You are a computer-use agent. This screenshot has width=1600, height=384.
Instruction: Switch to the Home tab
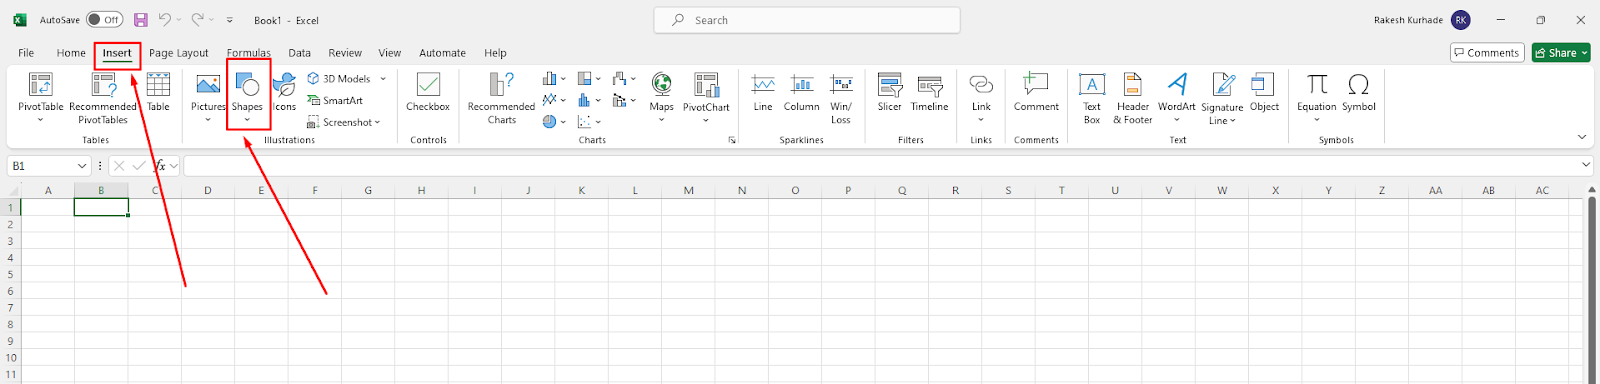71,53
